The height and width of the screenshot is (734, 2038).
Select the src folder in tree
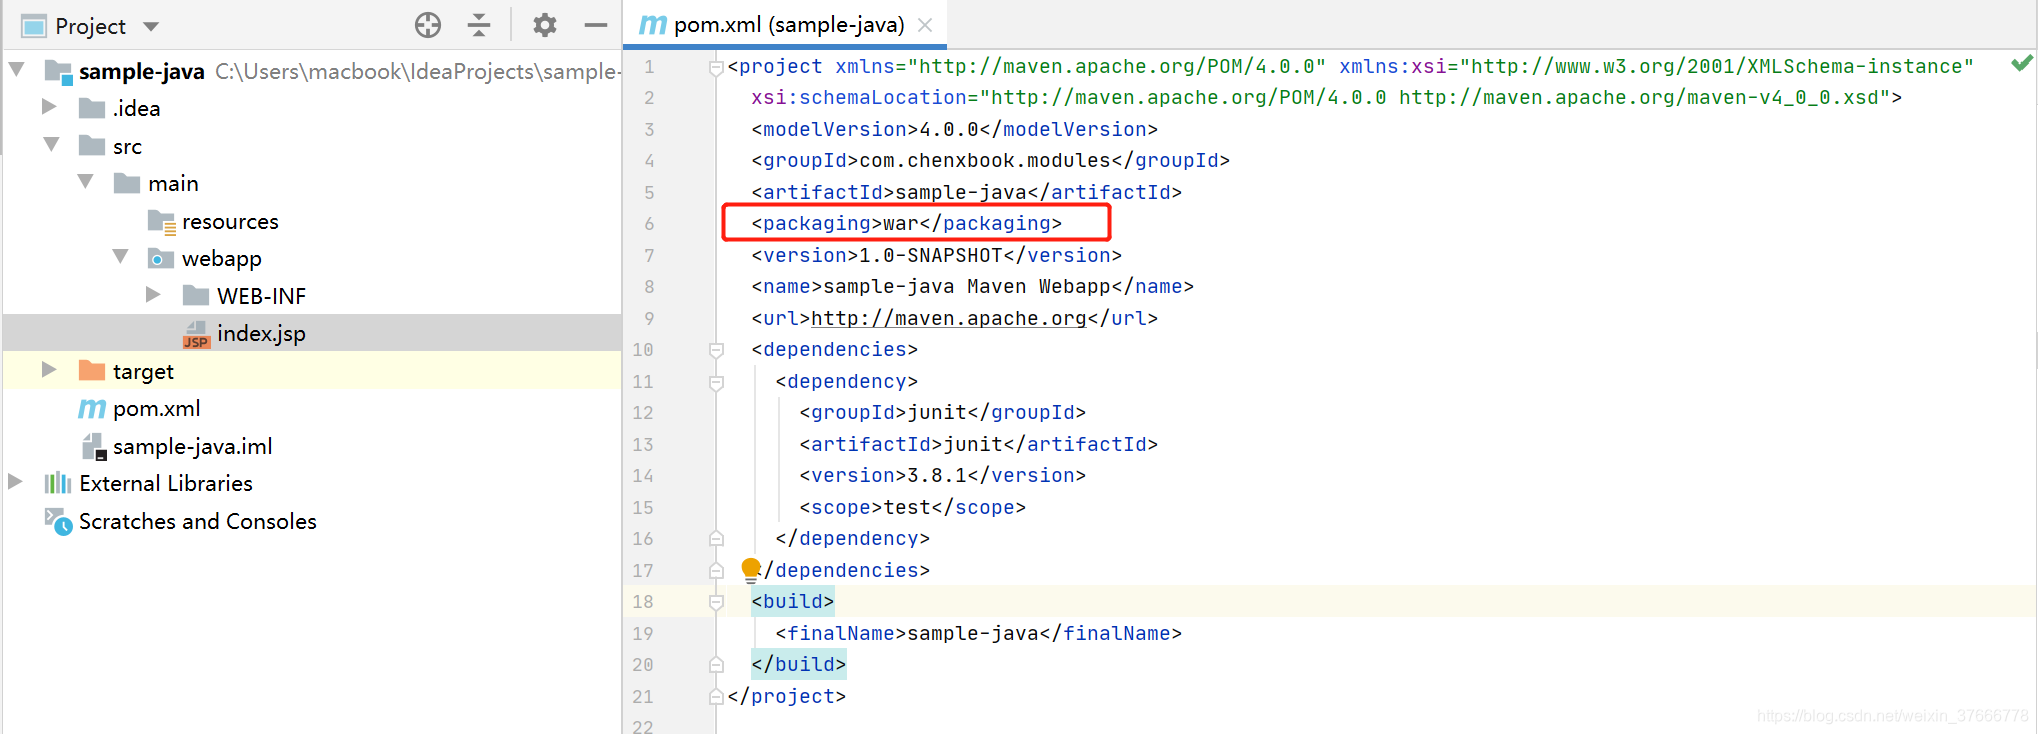tap(127, 146)
